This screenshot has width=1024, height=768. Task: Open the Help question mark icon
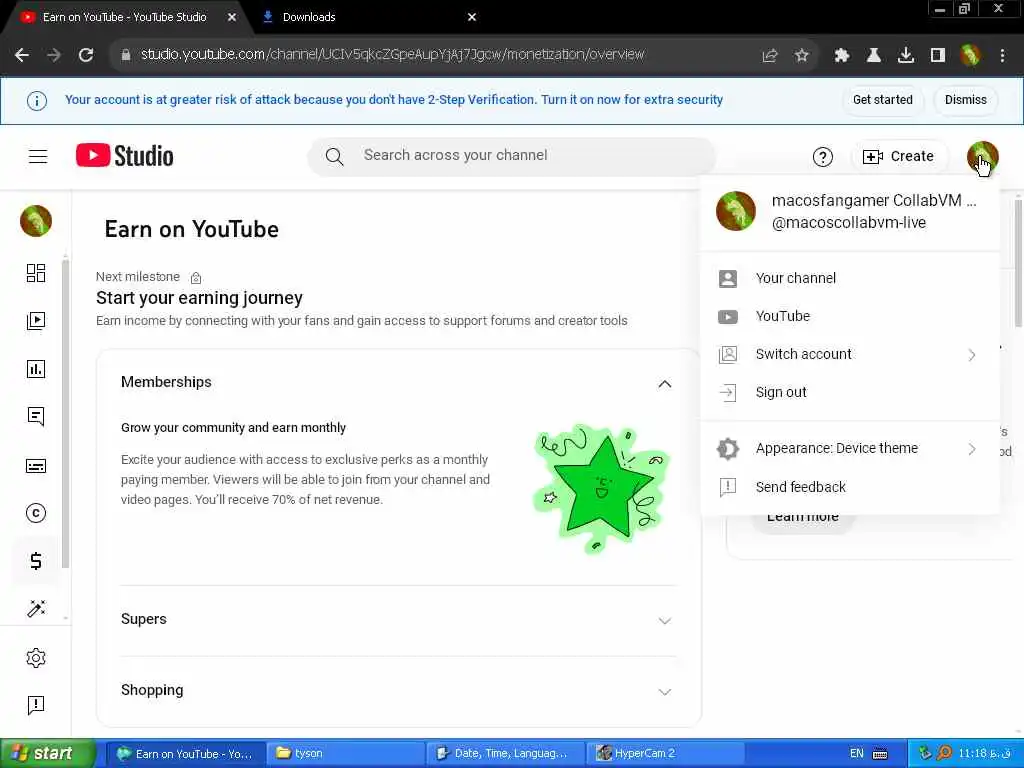coord(822,157)
